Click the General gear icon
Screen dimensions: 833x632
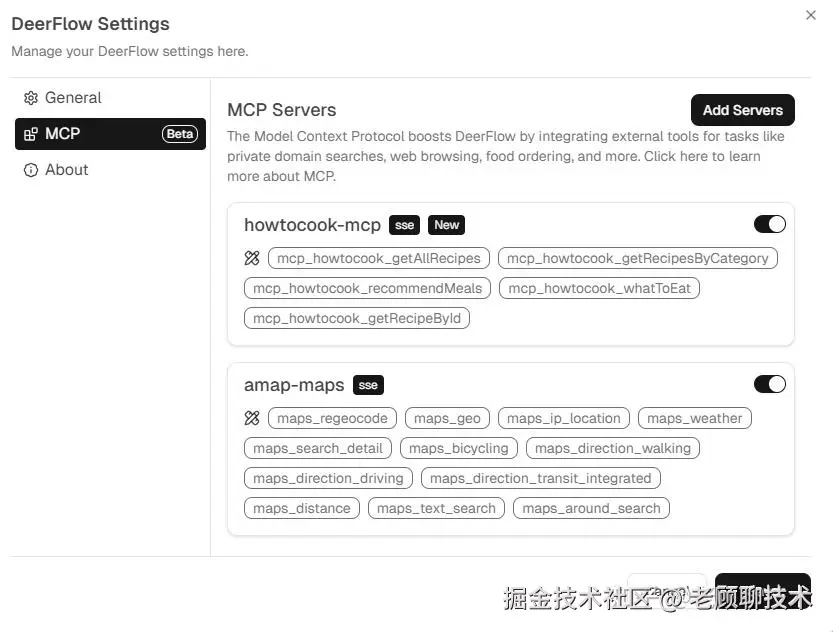point(31,98)
